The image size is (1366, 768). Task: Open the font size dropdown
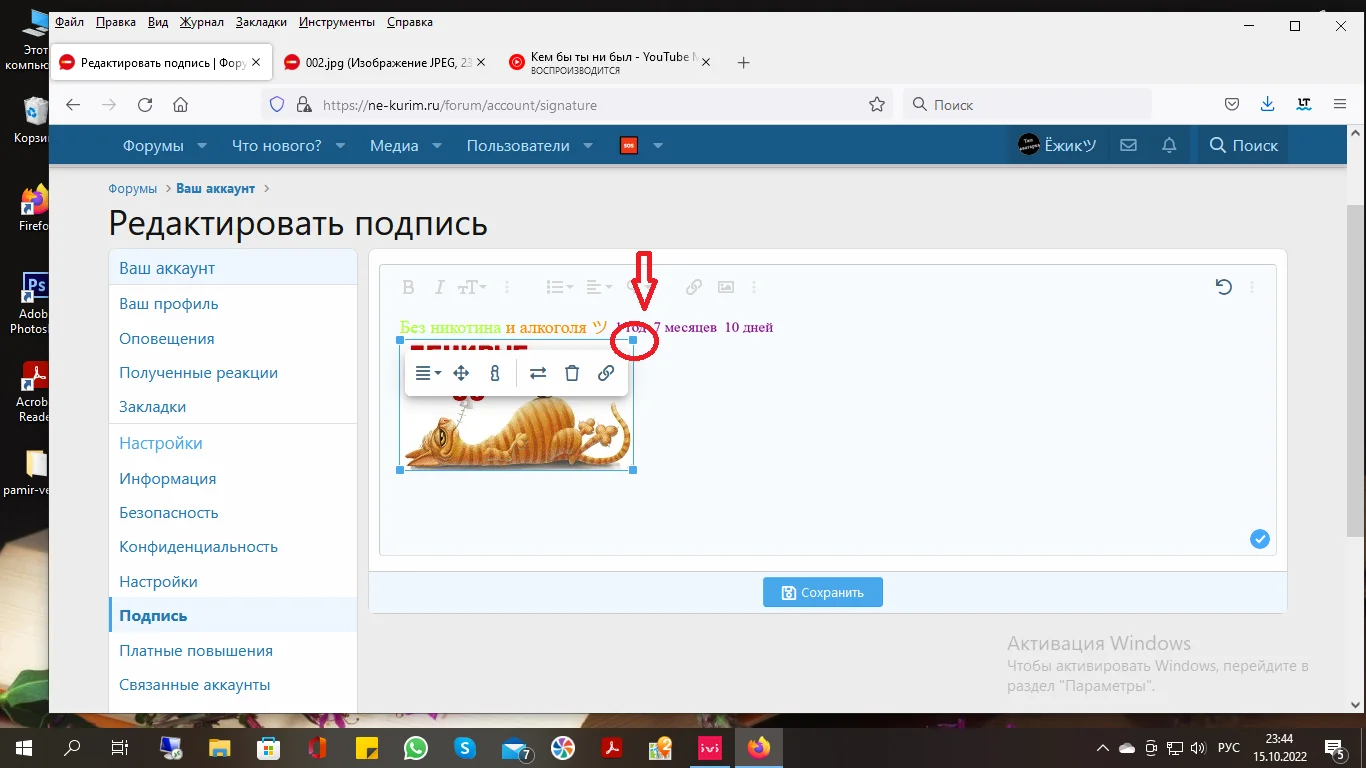click(470, 287)
